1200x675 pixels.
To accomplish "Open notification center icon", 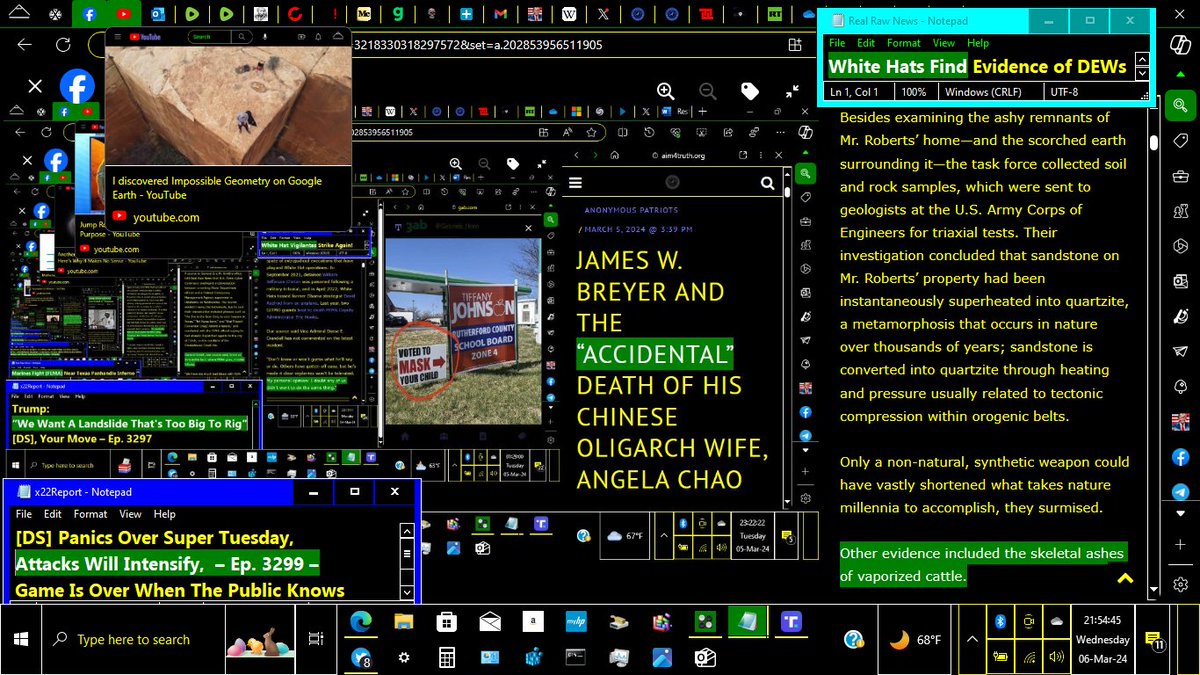I will [1153, 639].
